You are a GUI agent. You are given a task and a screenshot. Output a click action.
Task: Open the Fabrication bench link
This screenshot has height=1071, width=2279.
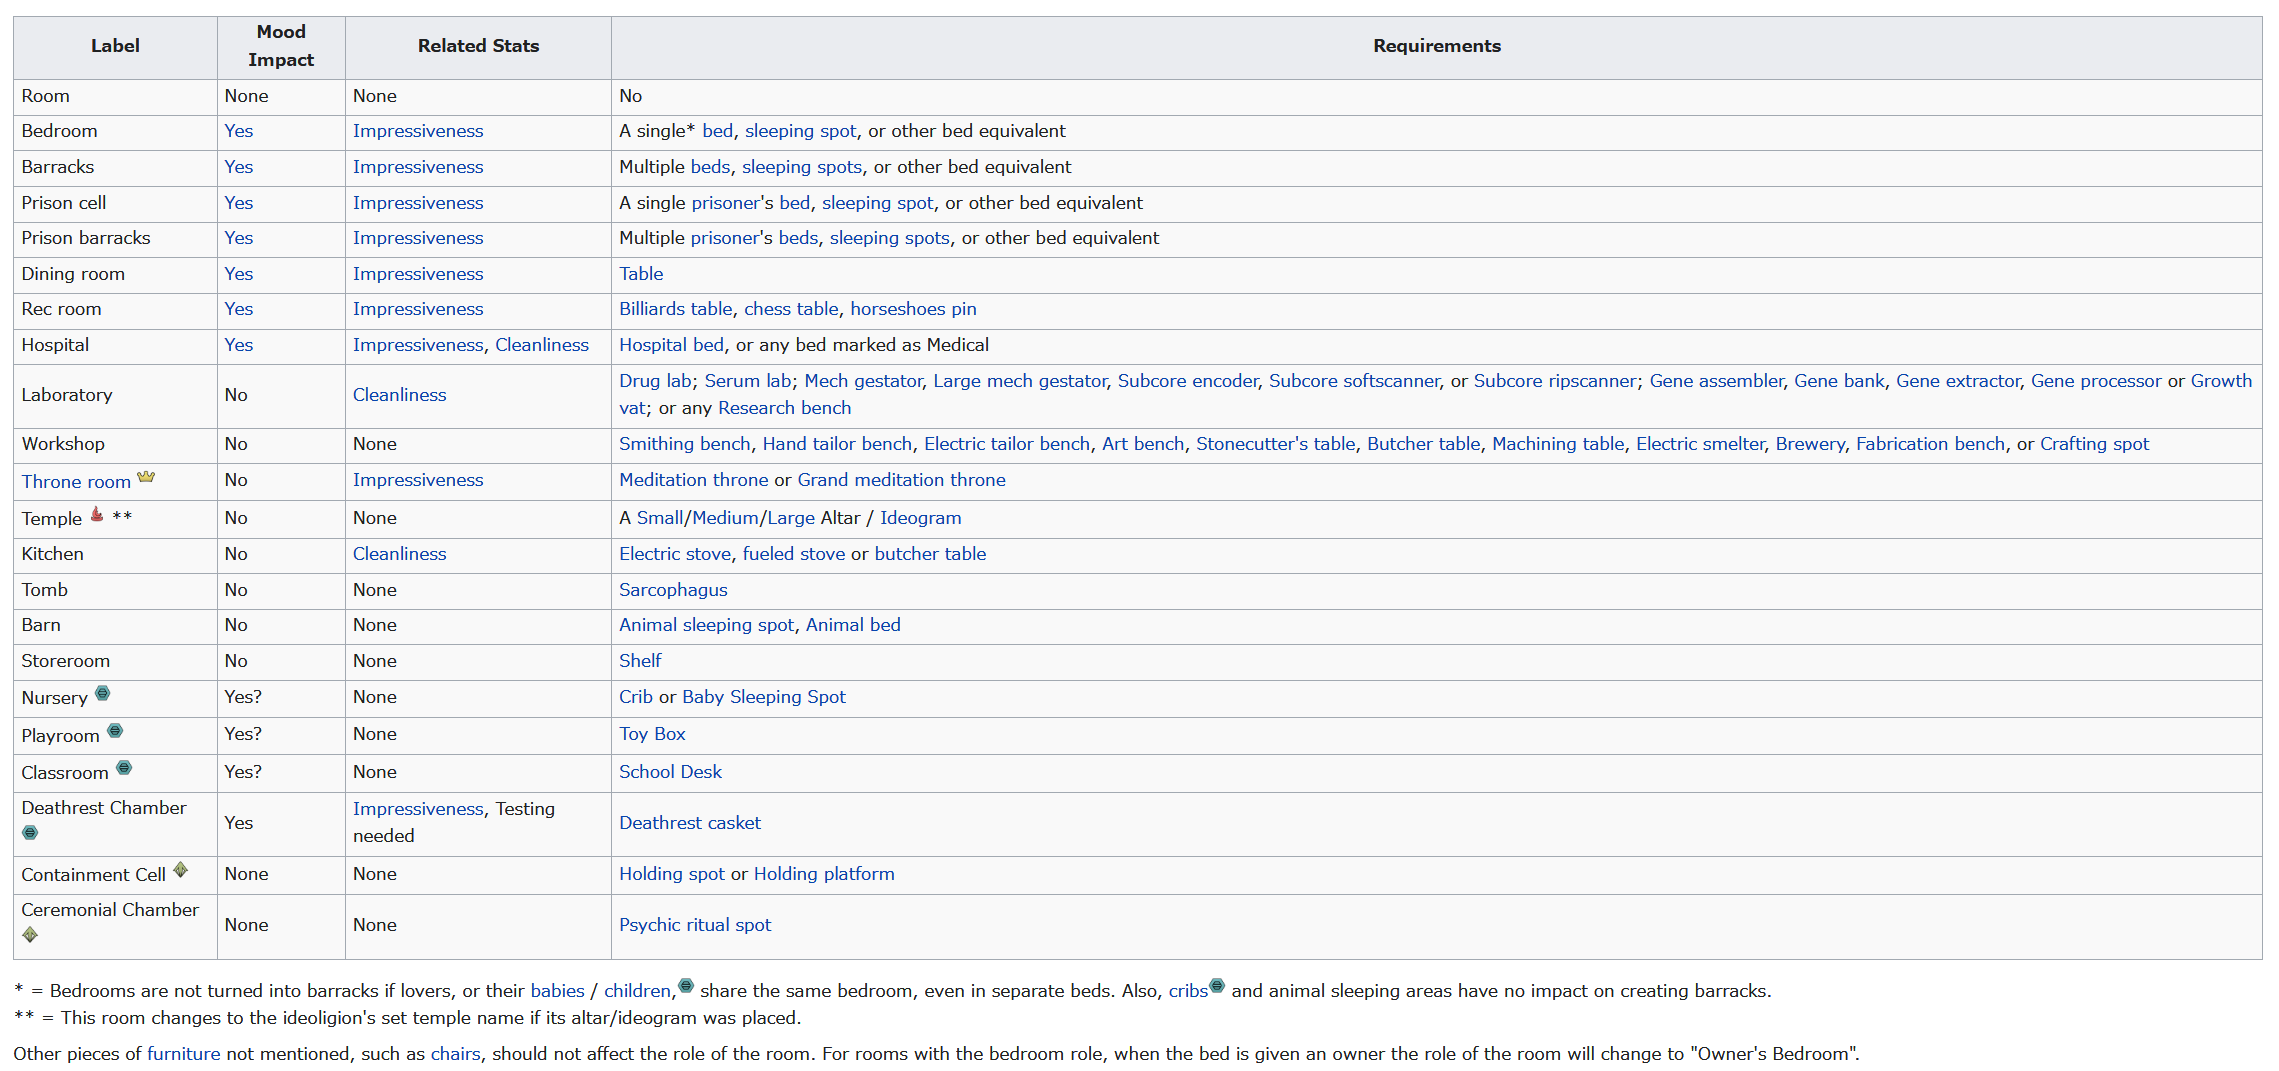point(1930,444)
